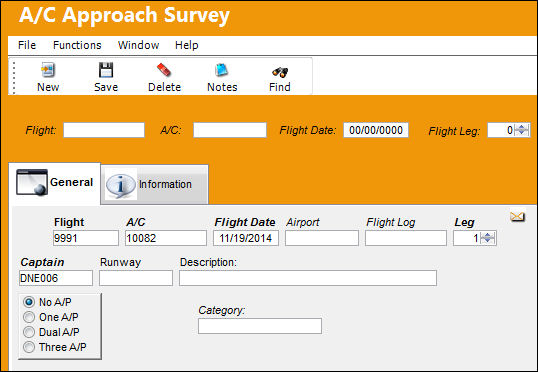Click the Delete eraser icon
This screenshot has height=372, width=538.
coord(164,70)
